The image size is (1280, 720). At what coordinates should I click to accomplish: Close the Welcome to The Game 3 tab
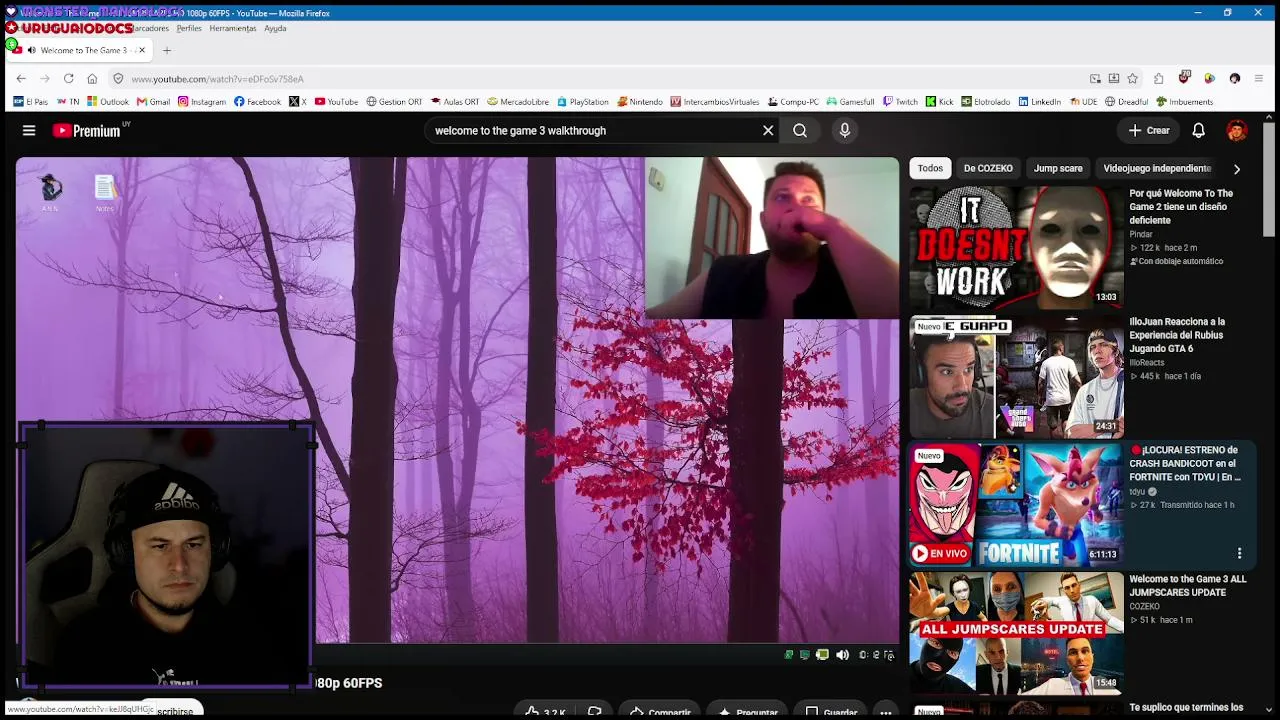tap(142, 50)
